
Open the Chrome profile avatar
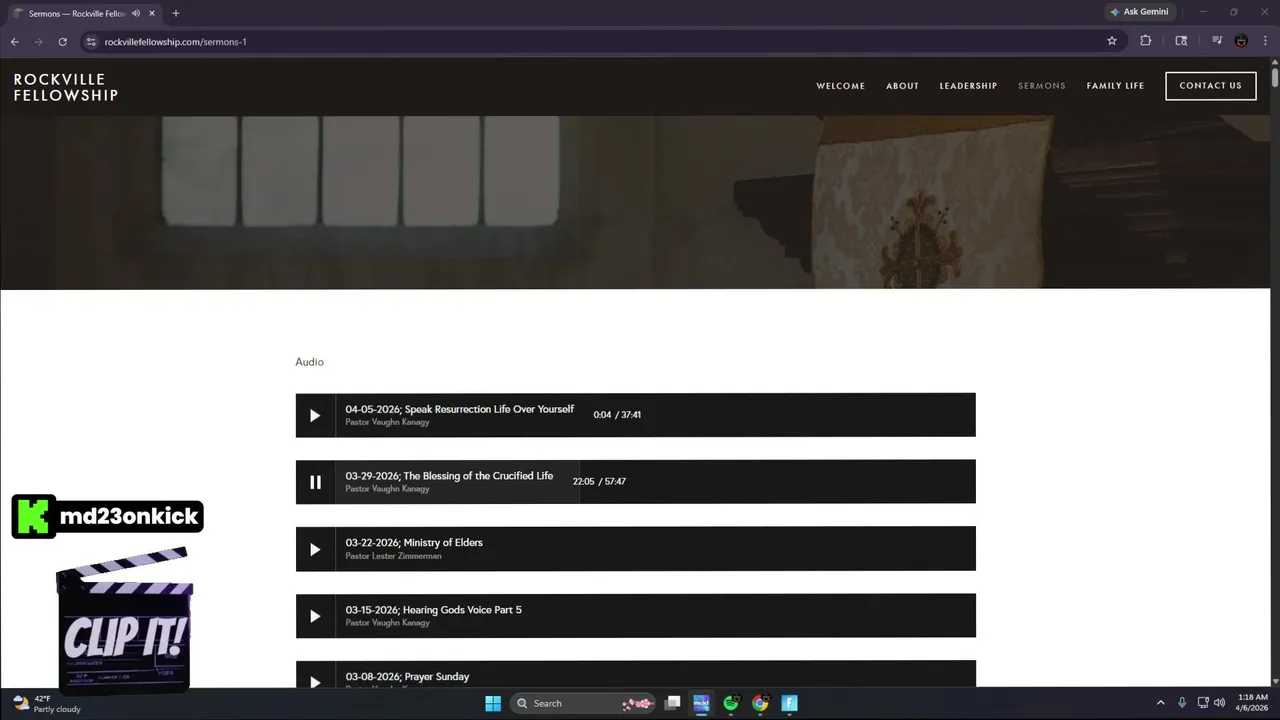[x=1241, y=41]
